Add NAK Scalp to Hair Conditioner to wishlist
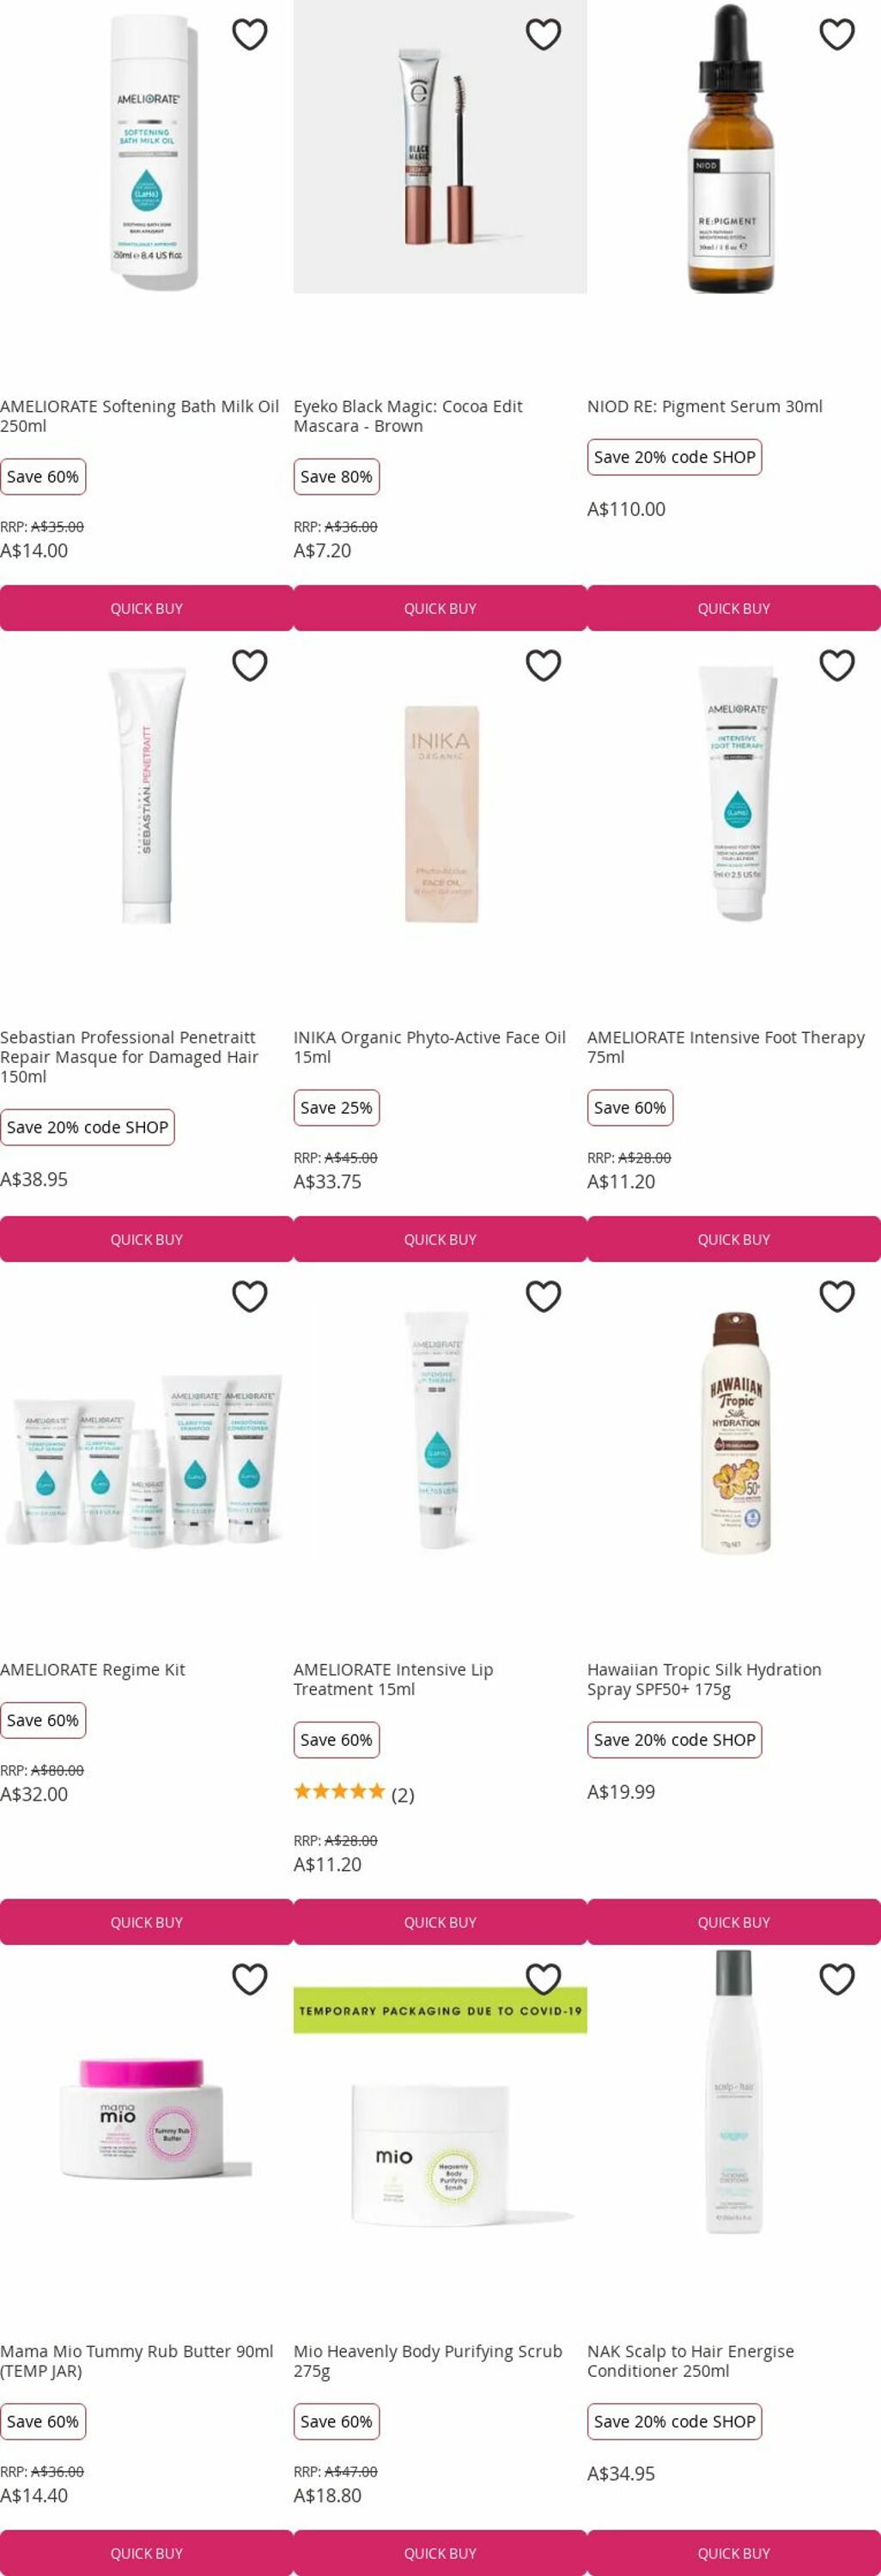This screenshot has height=2576, width=881. click(x=837, y=1979)
